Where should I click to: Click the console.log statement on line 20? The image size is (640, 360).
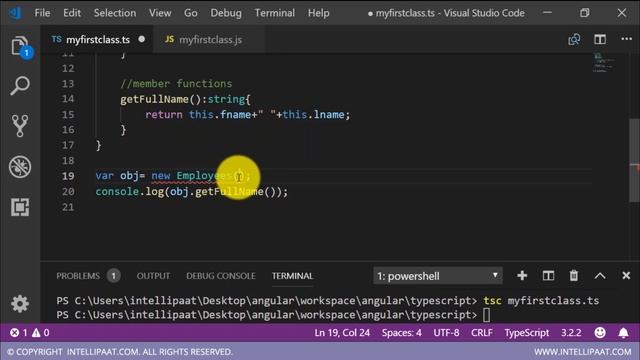click(192, 191)
